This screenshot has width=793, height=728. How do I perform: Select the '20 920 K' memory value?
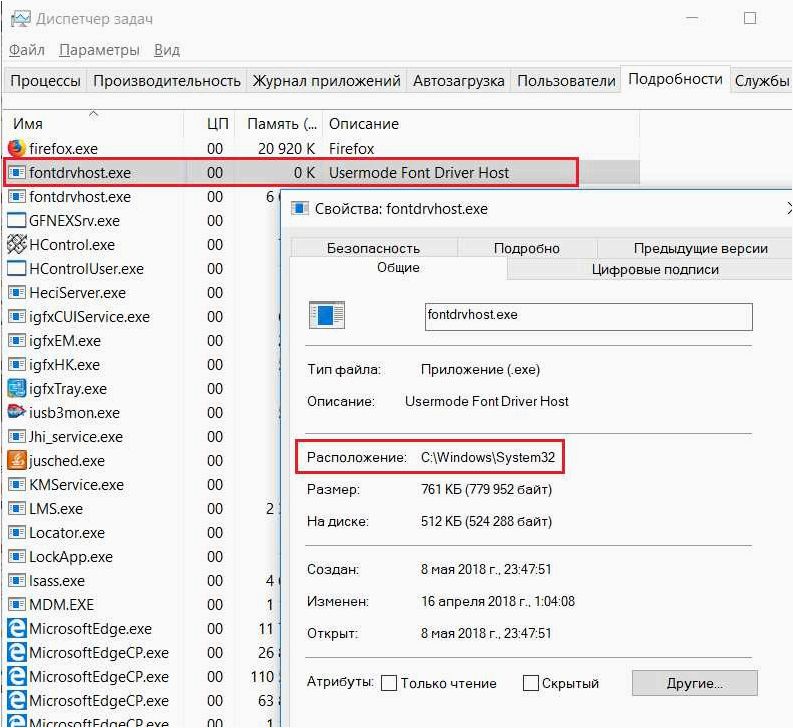tap(286, 148)
